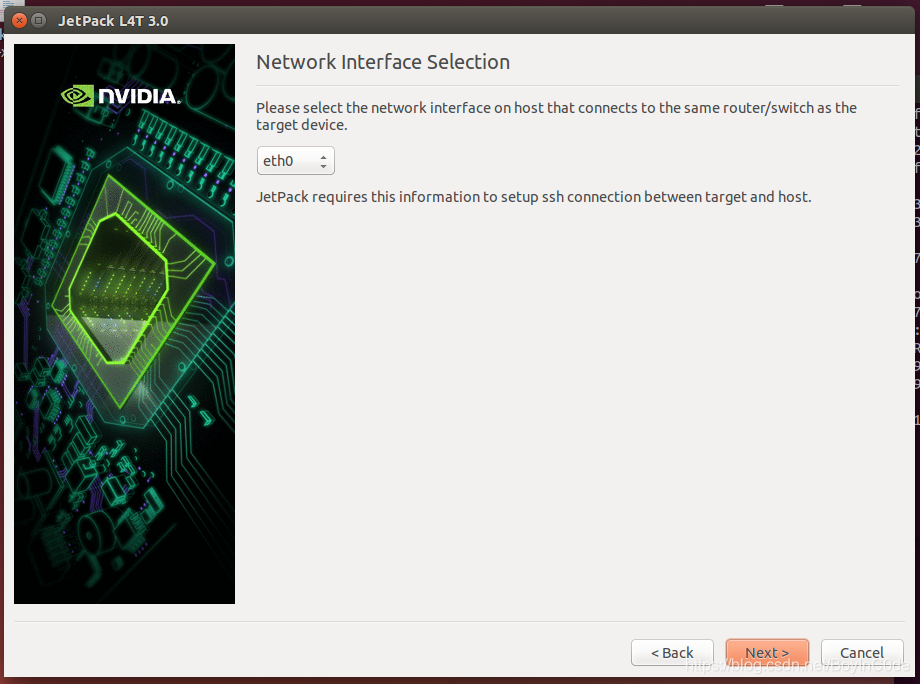Click the instruction text about router/switch

[556, 116]
